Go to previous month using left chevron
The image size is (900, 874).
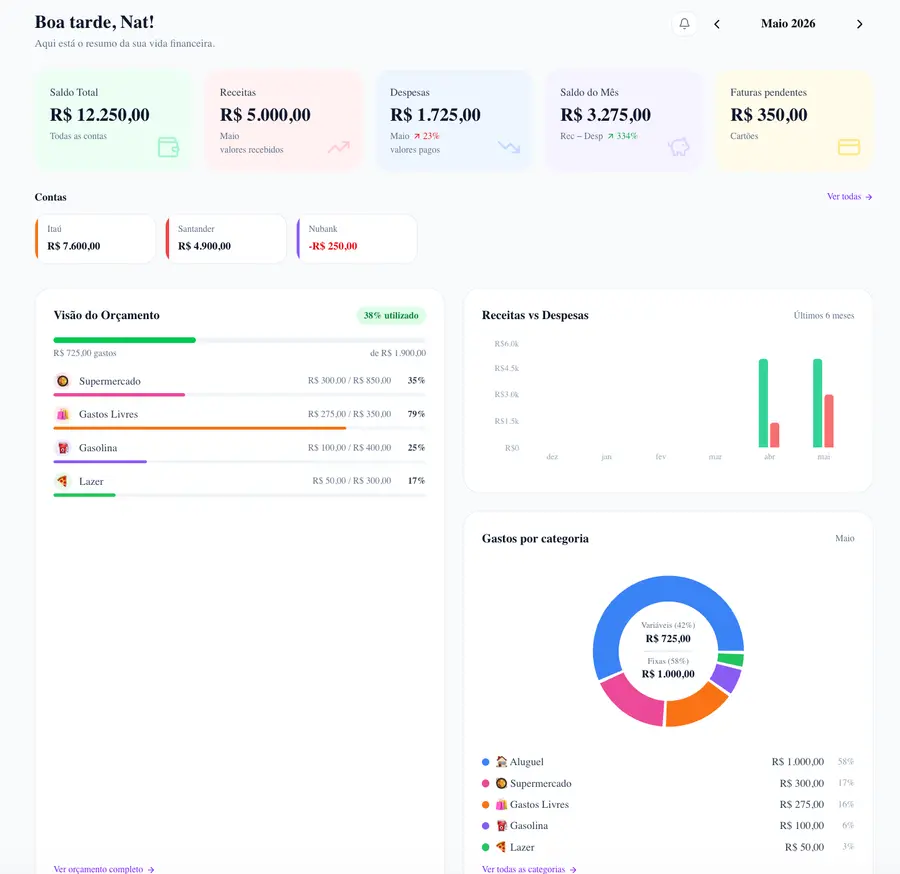(717, 24)
